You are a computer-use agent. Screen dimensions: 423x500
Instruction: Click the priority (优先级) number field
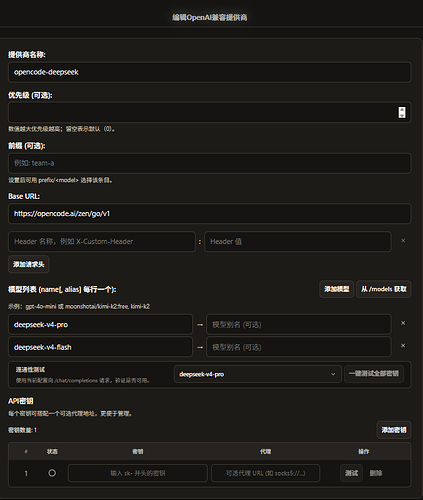(x=209, y=112)
